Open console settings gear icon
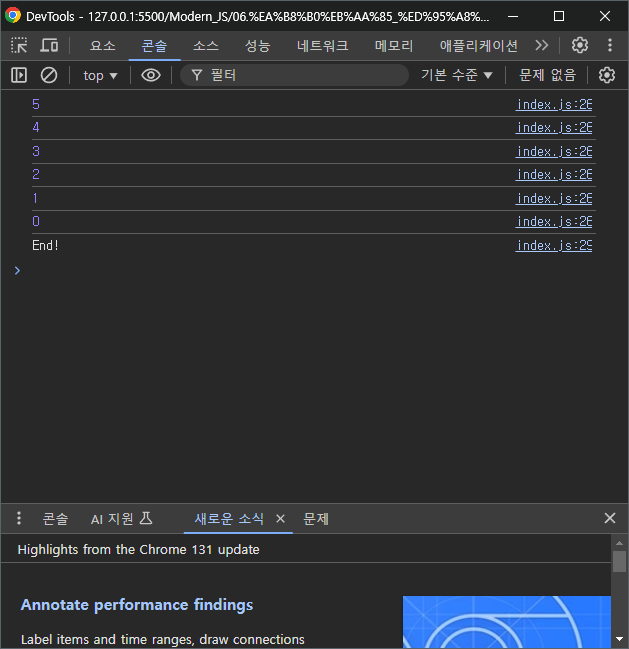The height and width of the screenshot is (649, 629). click(x=607, y=75)
